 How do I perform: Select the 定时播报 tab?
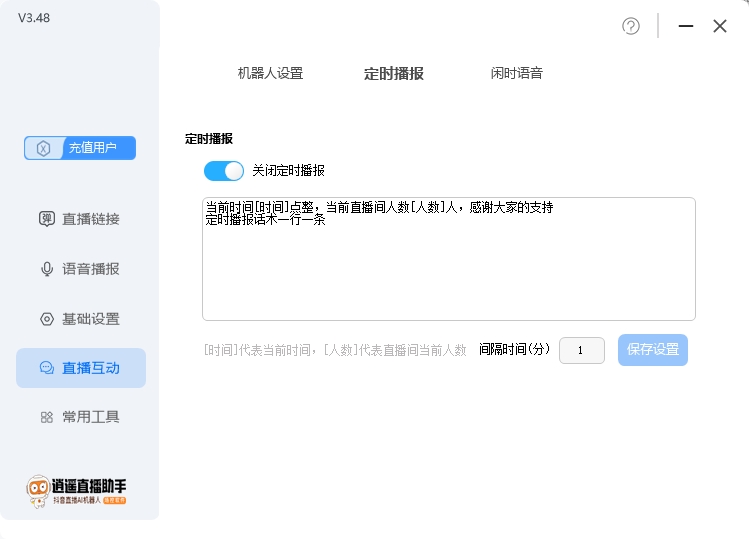(394, 74)
